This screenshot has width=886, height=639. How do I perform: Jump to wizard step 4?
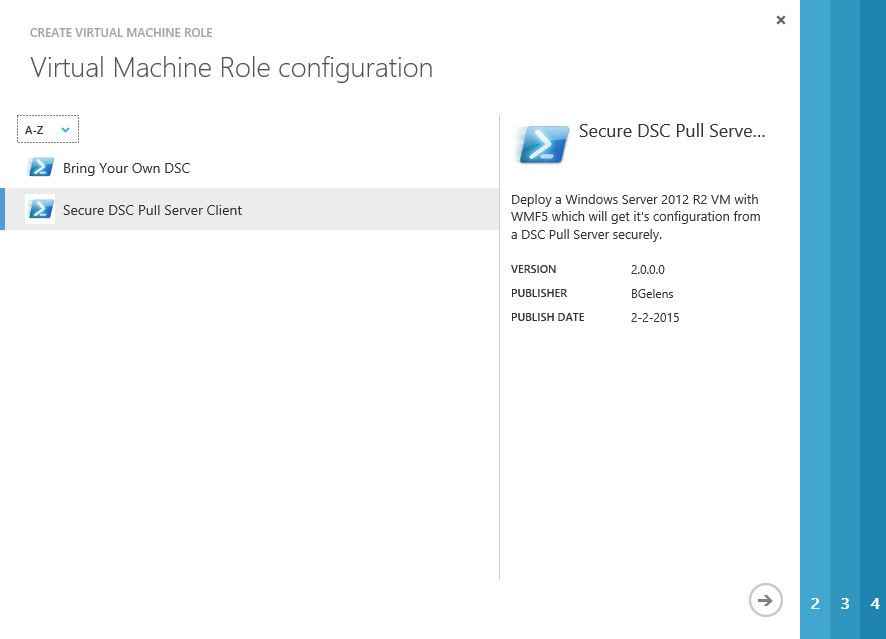(x=875, y=604)
